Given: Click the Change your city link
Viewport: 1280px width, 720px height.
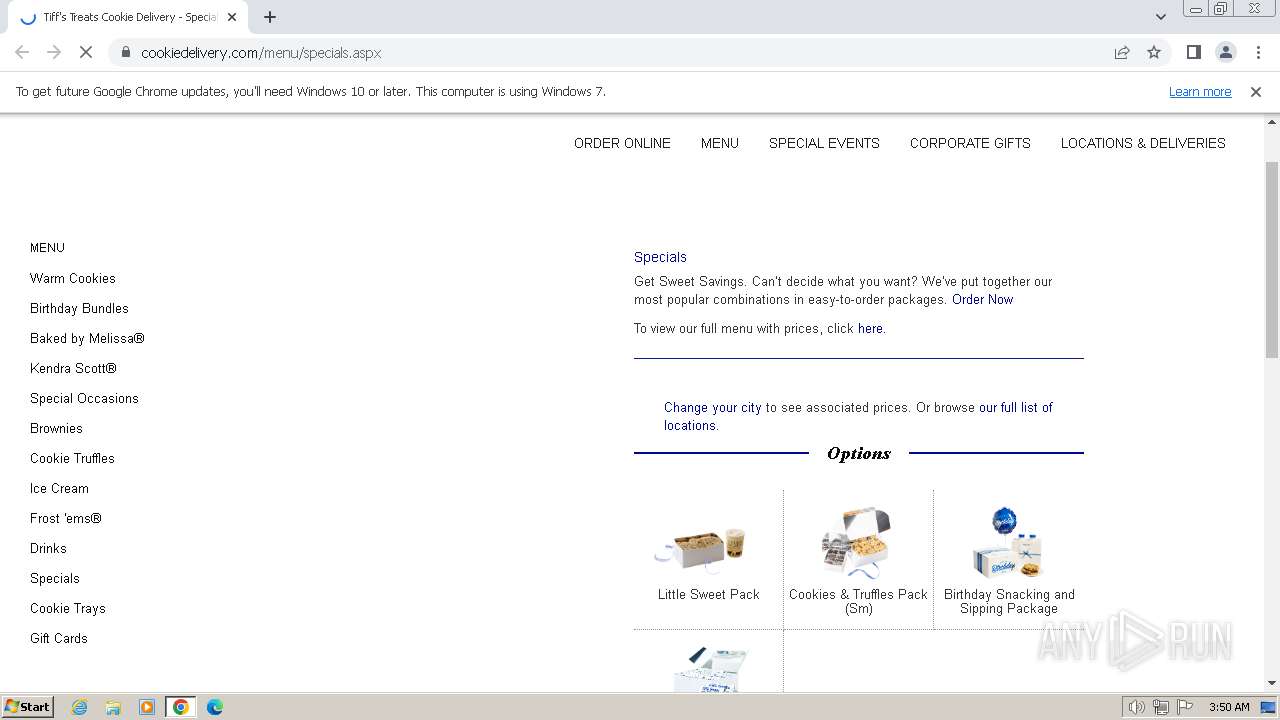Looking at the screenshot, I should 712,407.
